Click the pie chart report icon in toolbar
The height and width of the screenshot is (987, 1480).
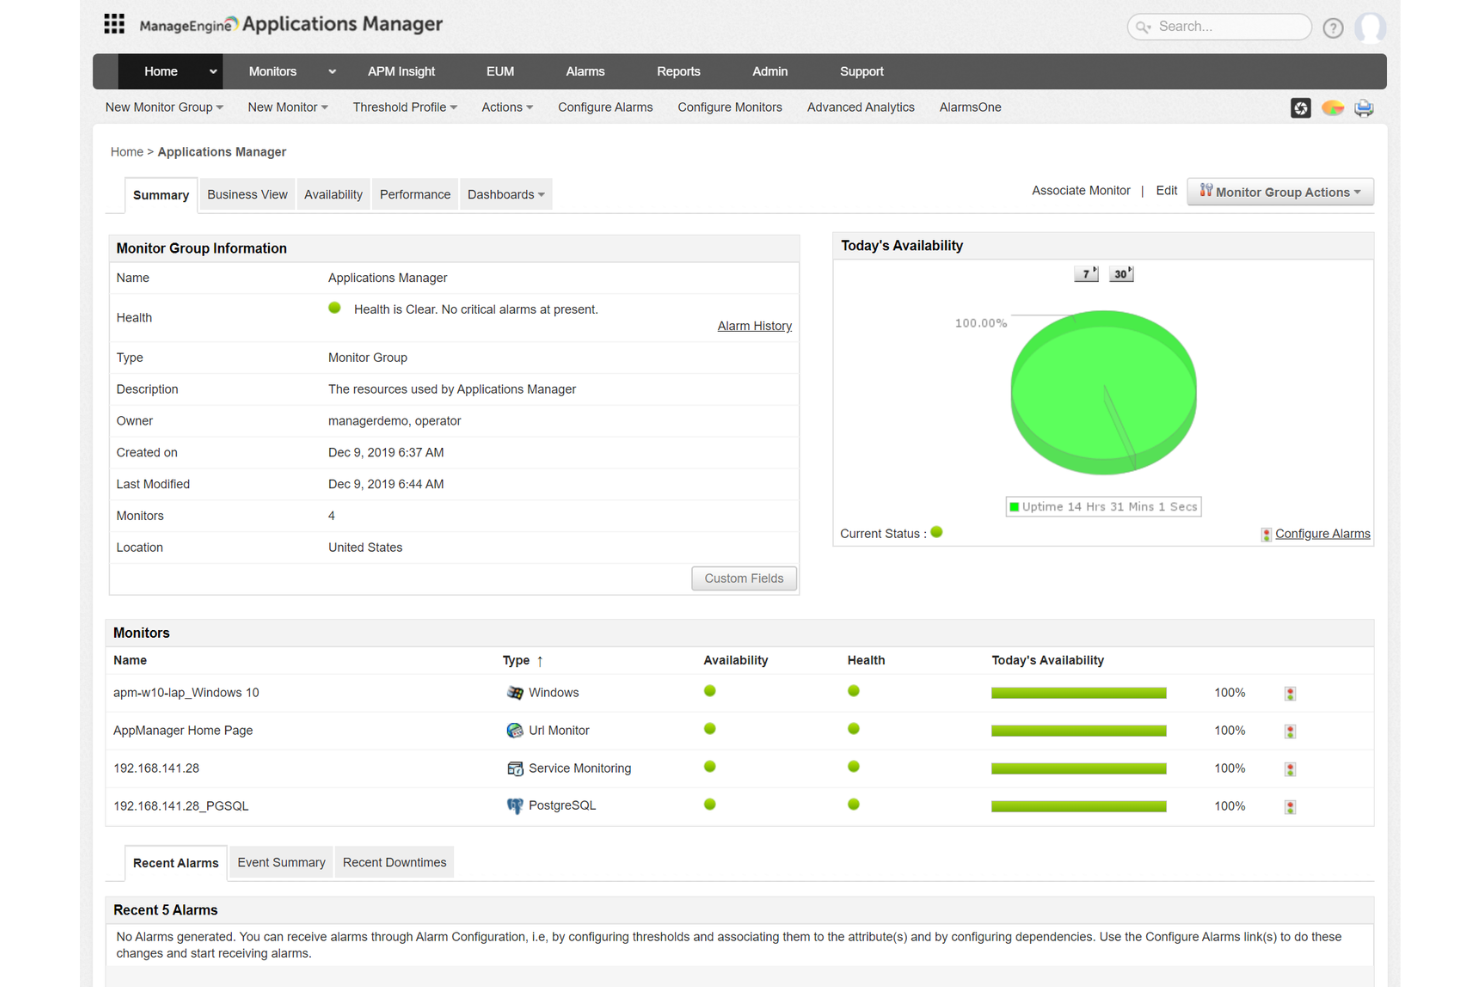[1332, 107]
